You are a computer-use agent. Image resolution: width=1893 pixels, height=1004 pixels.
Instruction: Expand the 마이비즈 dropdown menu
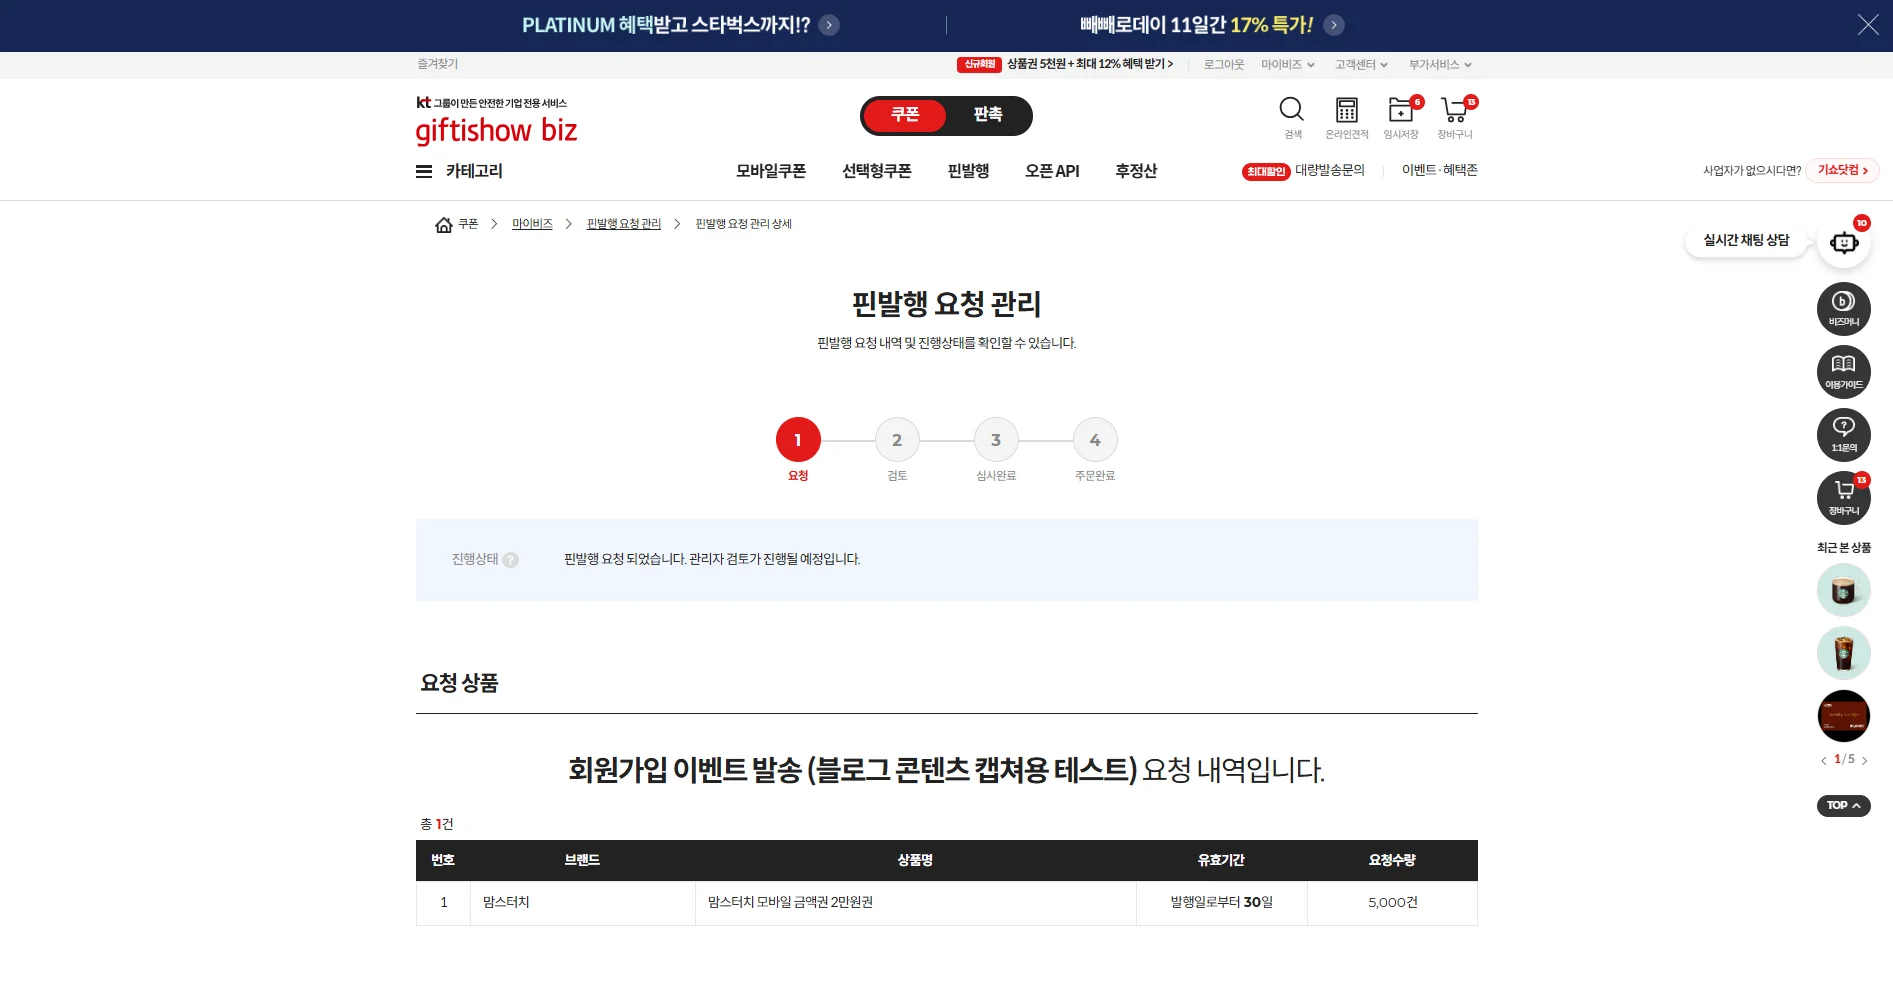click(x=1287, y=65)
